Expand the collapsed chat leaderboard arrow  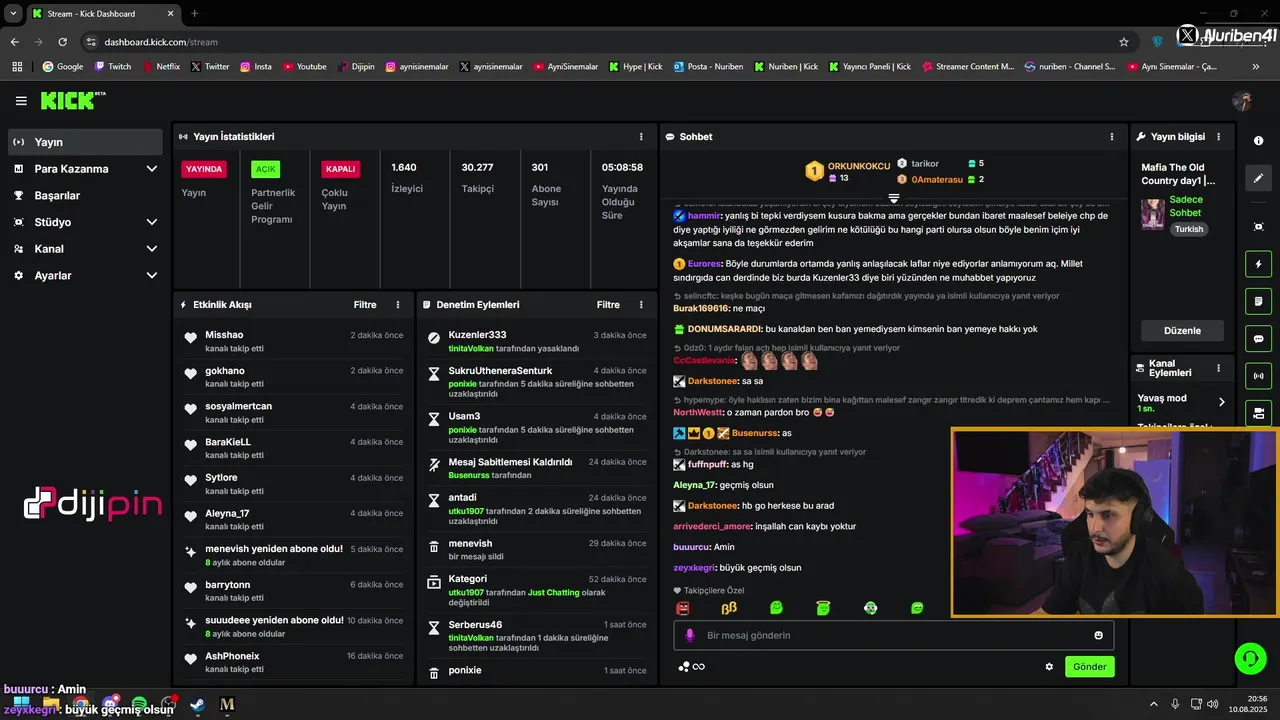pos(894,199)
